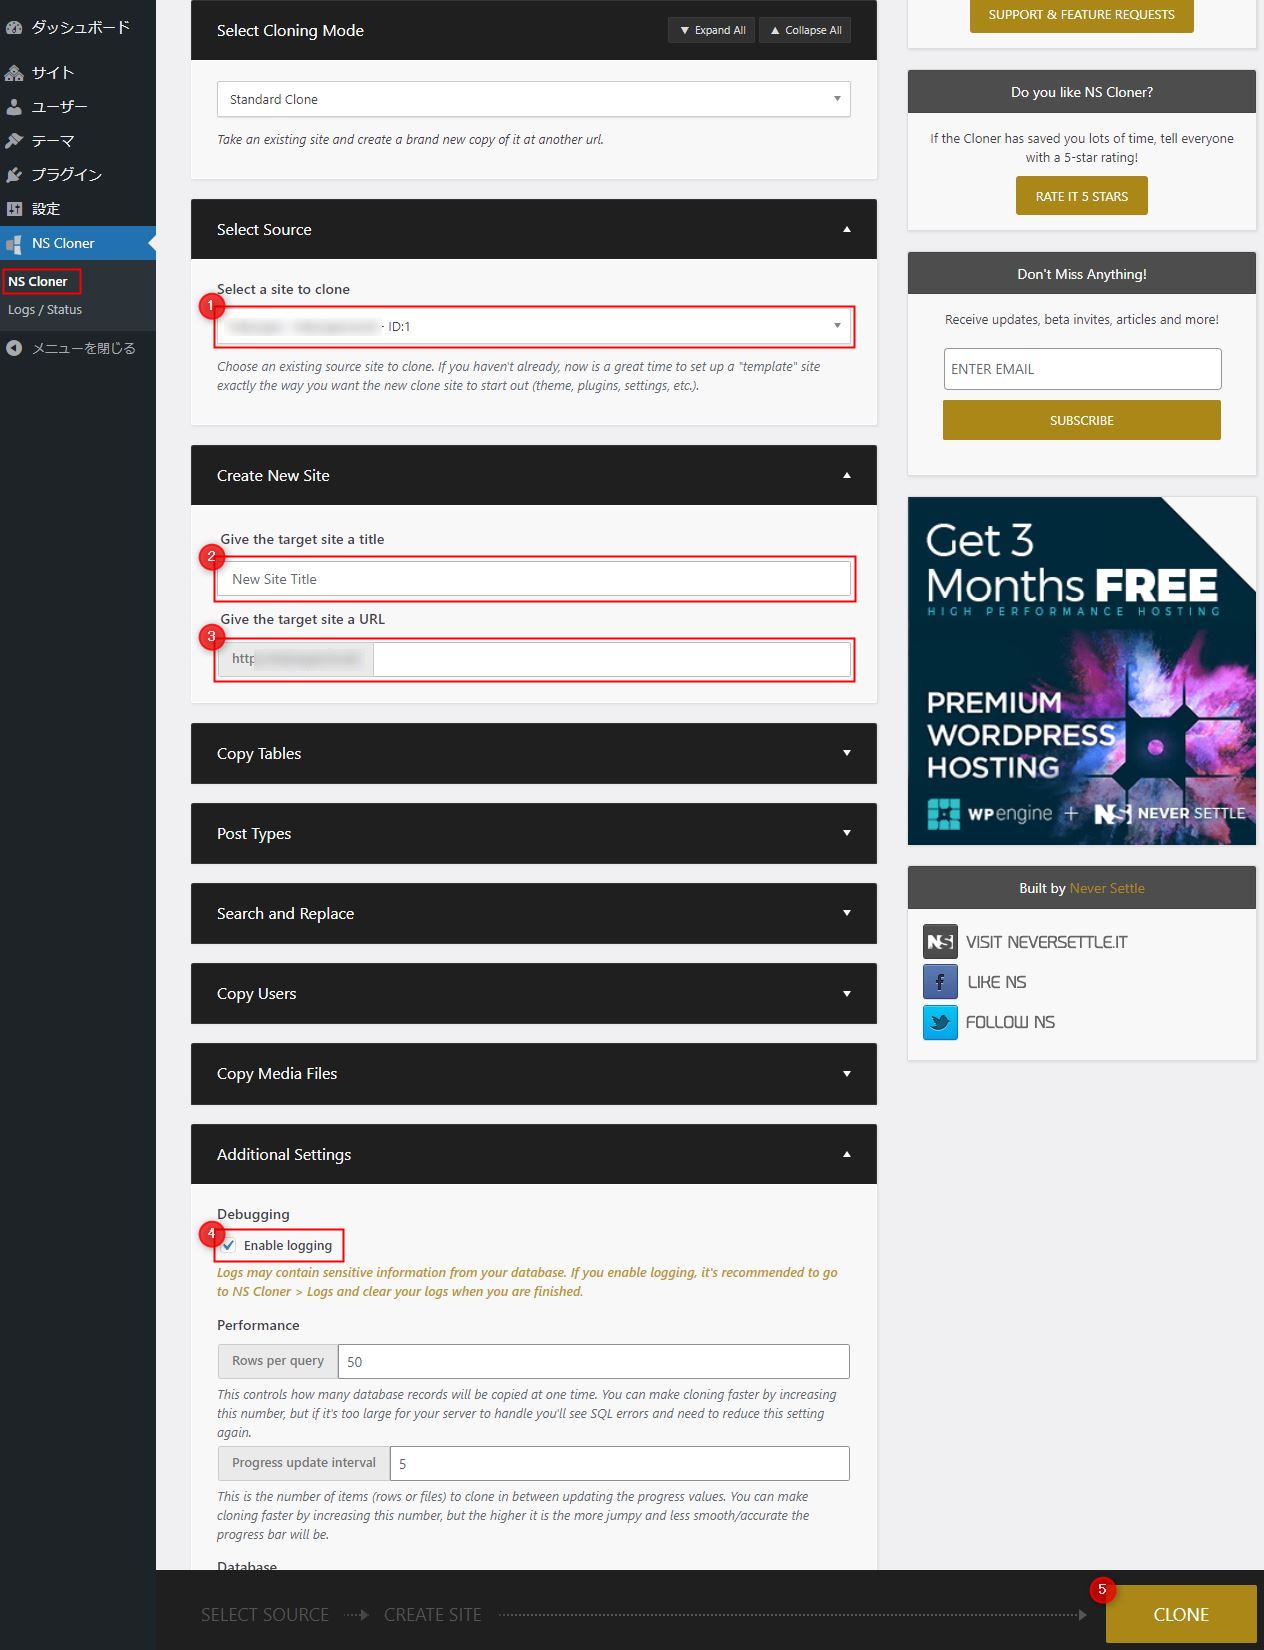Click the Plugins plug icon in sidebar
This screenshot has height=1650, width=1264.
pos(14,175)
